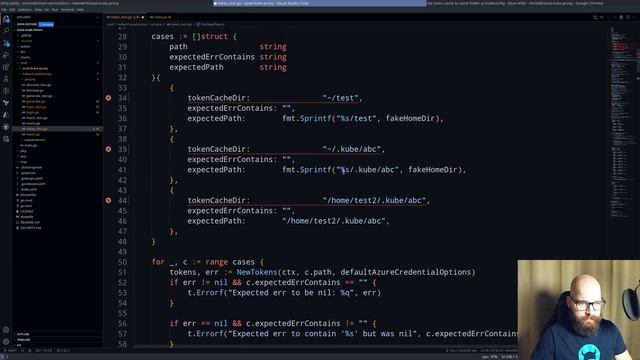Click "~/test" string on line 34
The height and width of the screenshot is (360, 640).
(340, 98)
